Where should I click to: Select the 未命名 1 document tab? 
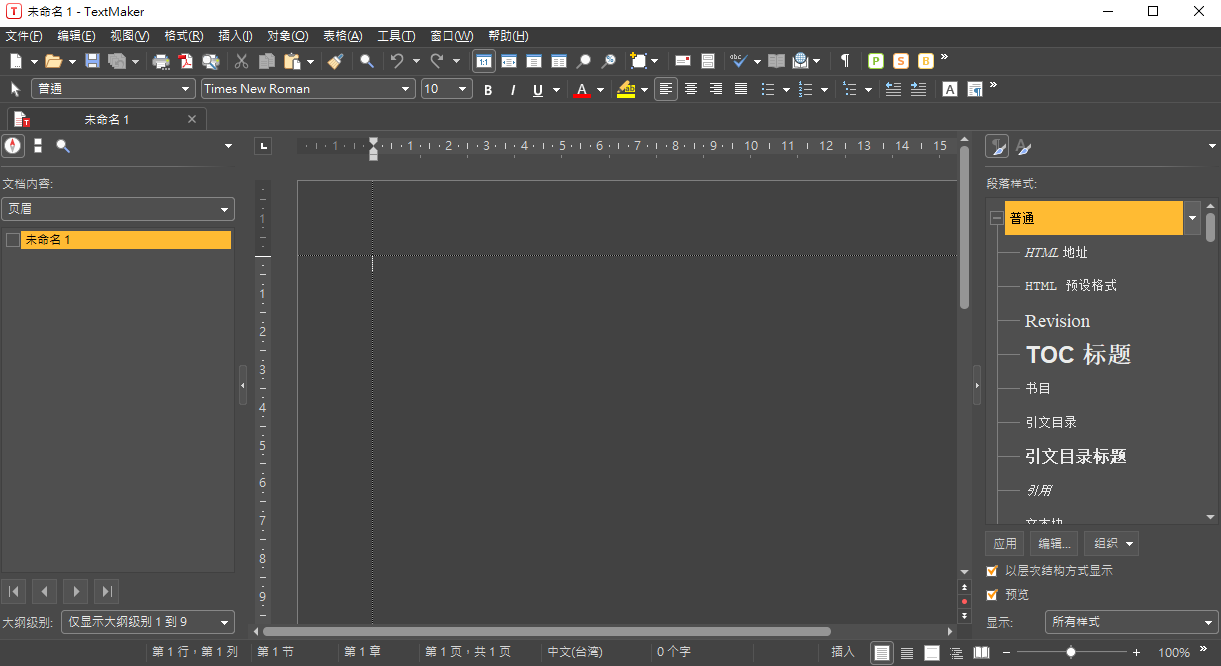105,119
